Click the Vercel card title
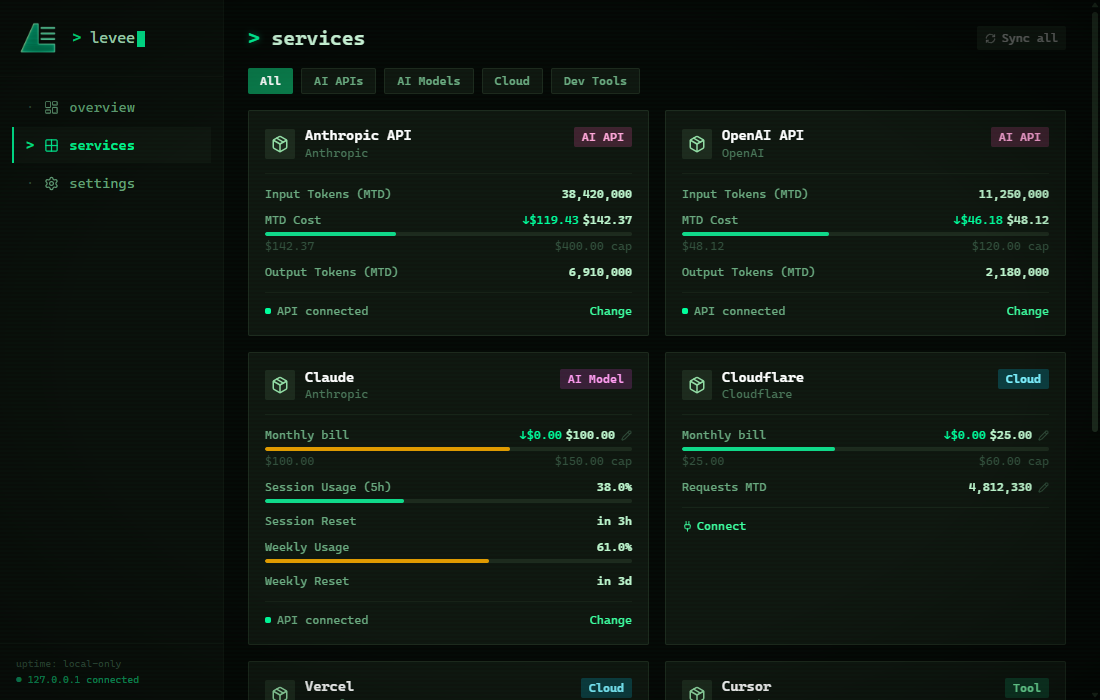This screenshot has width=1100, height=700. 329,687
